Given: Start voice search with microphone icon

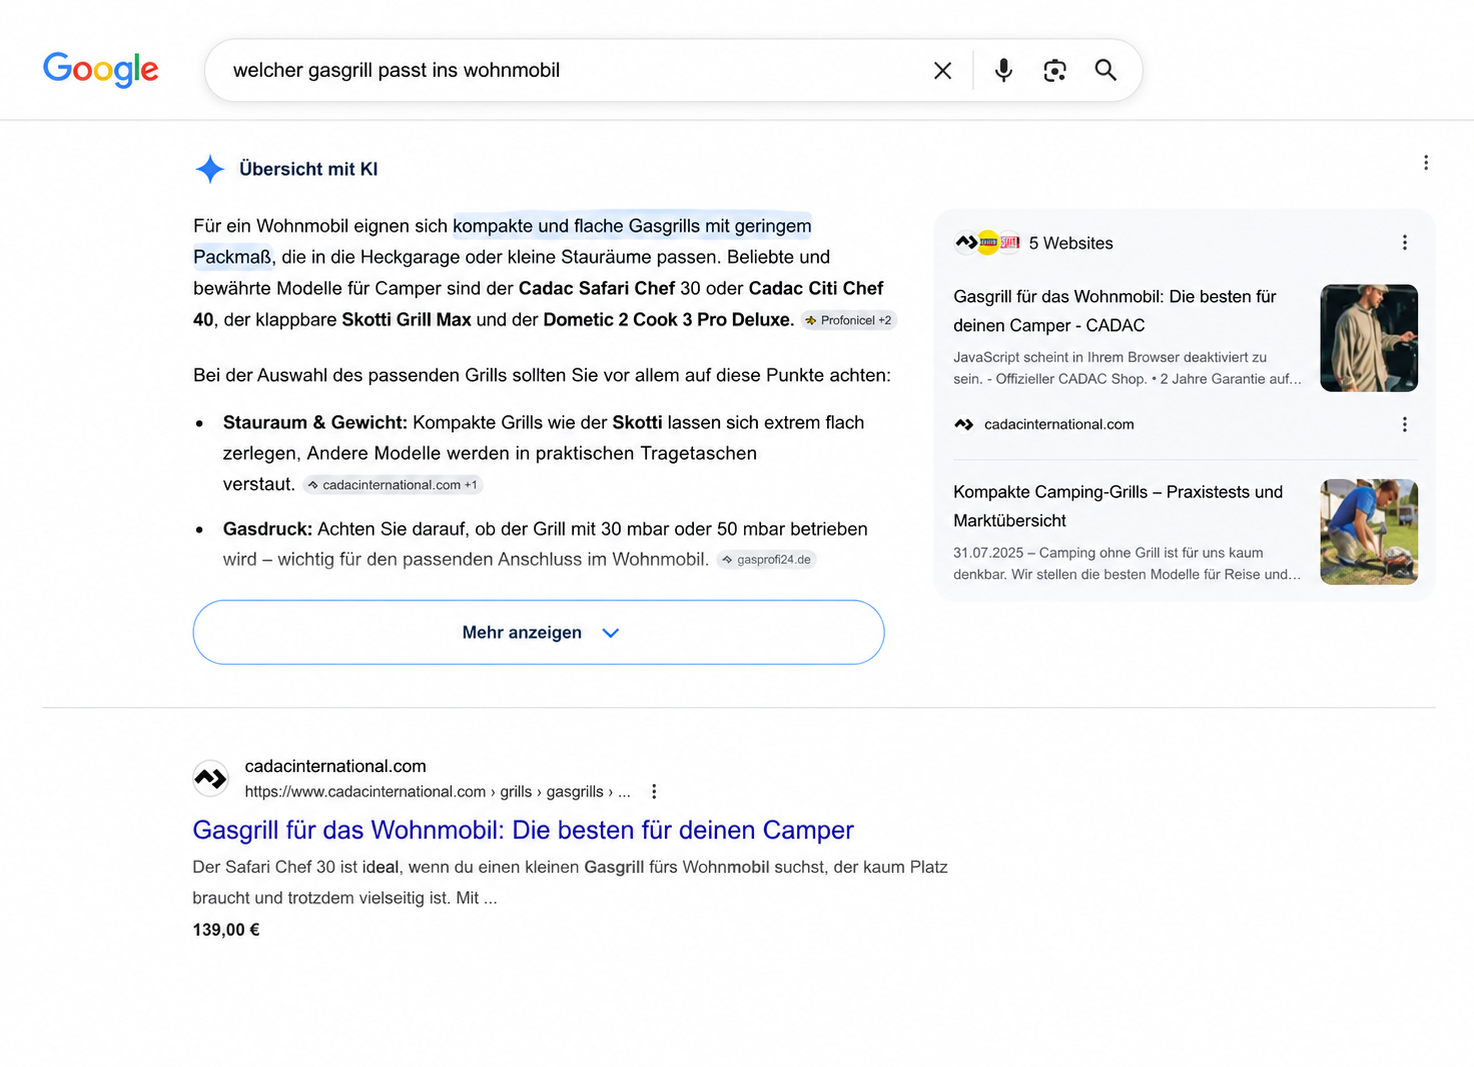Looking at the screenshot, I should click(1004, 70).
